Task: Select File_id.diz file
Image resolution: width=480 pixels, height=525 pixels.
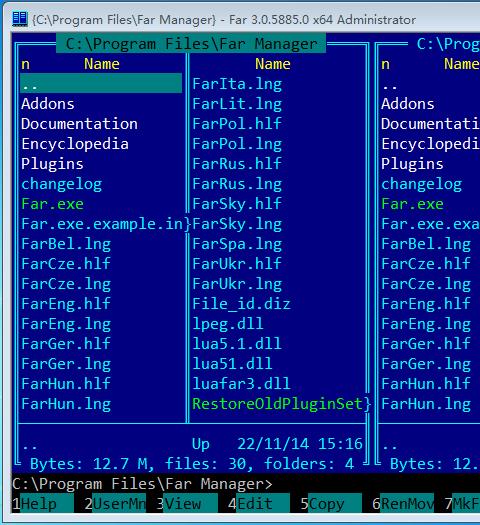Action: click(241, 304)
